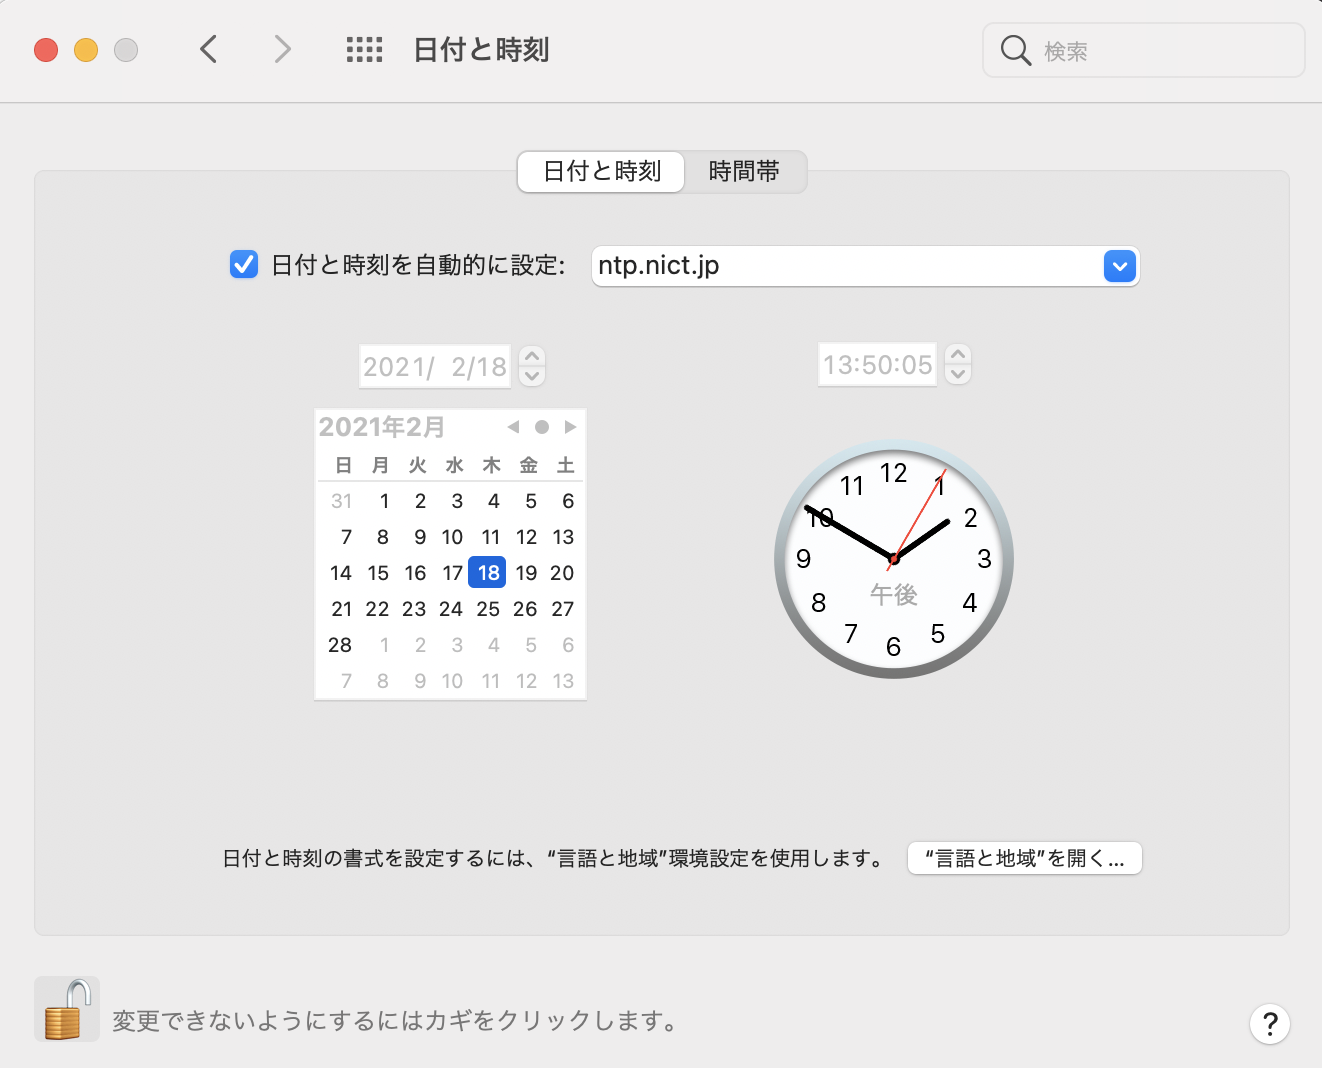
Task: Click the 2021/2/18 date field
Action: [x=435, y=367]
